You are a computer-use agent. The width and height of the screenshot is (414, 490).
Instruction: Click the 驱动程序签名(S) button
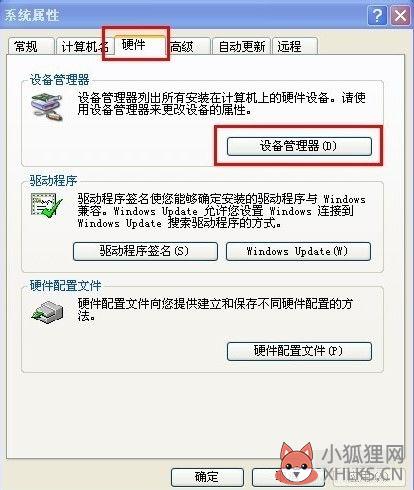145,251
